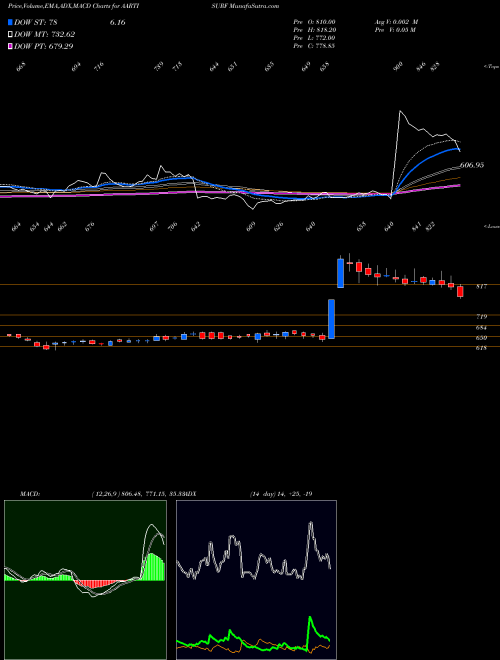The height and width of the screenshot is (660, 500).
Task: Click the blue DOW ST legend swatch
Action: (x=11, y=22)
